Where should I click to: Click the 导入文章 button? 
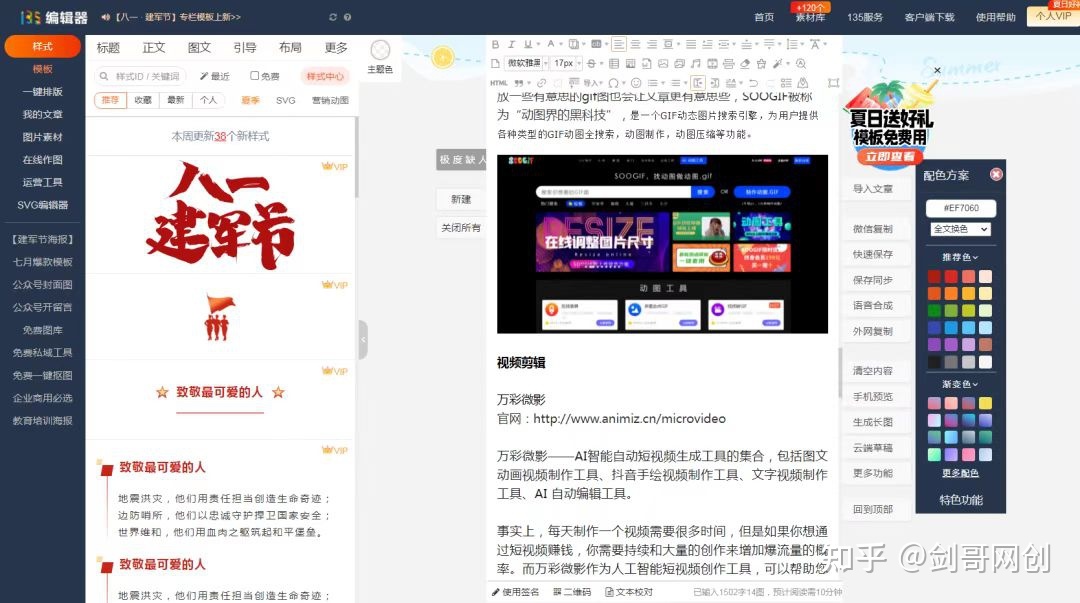click(x=872, y=188)
